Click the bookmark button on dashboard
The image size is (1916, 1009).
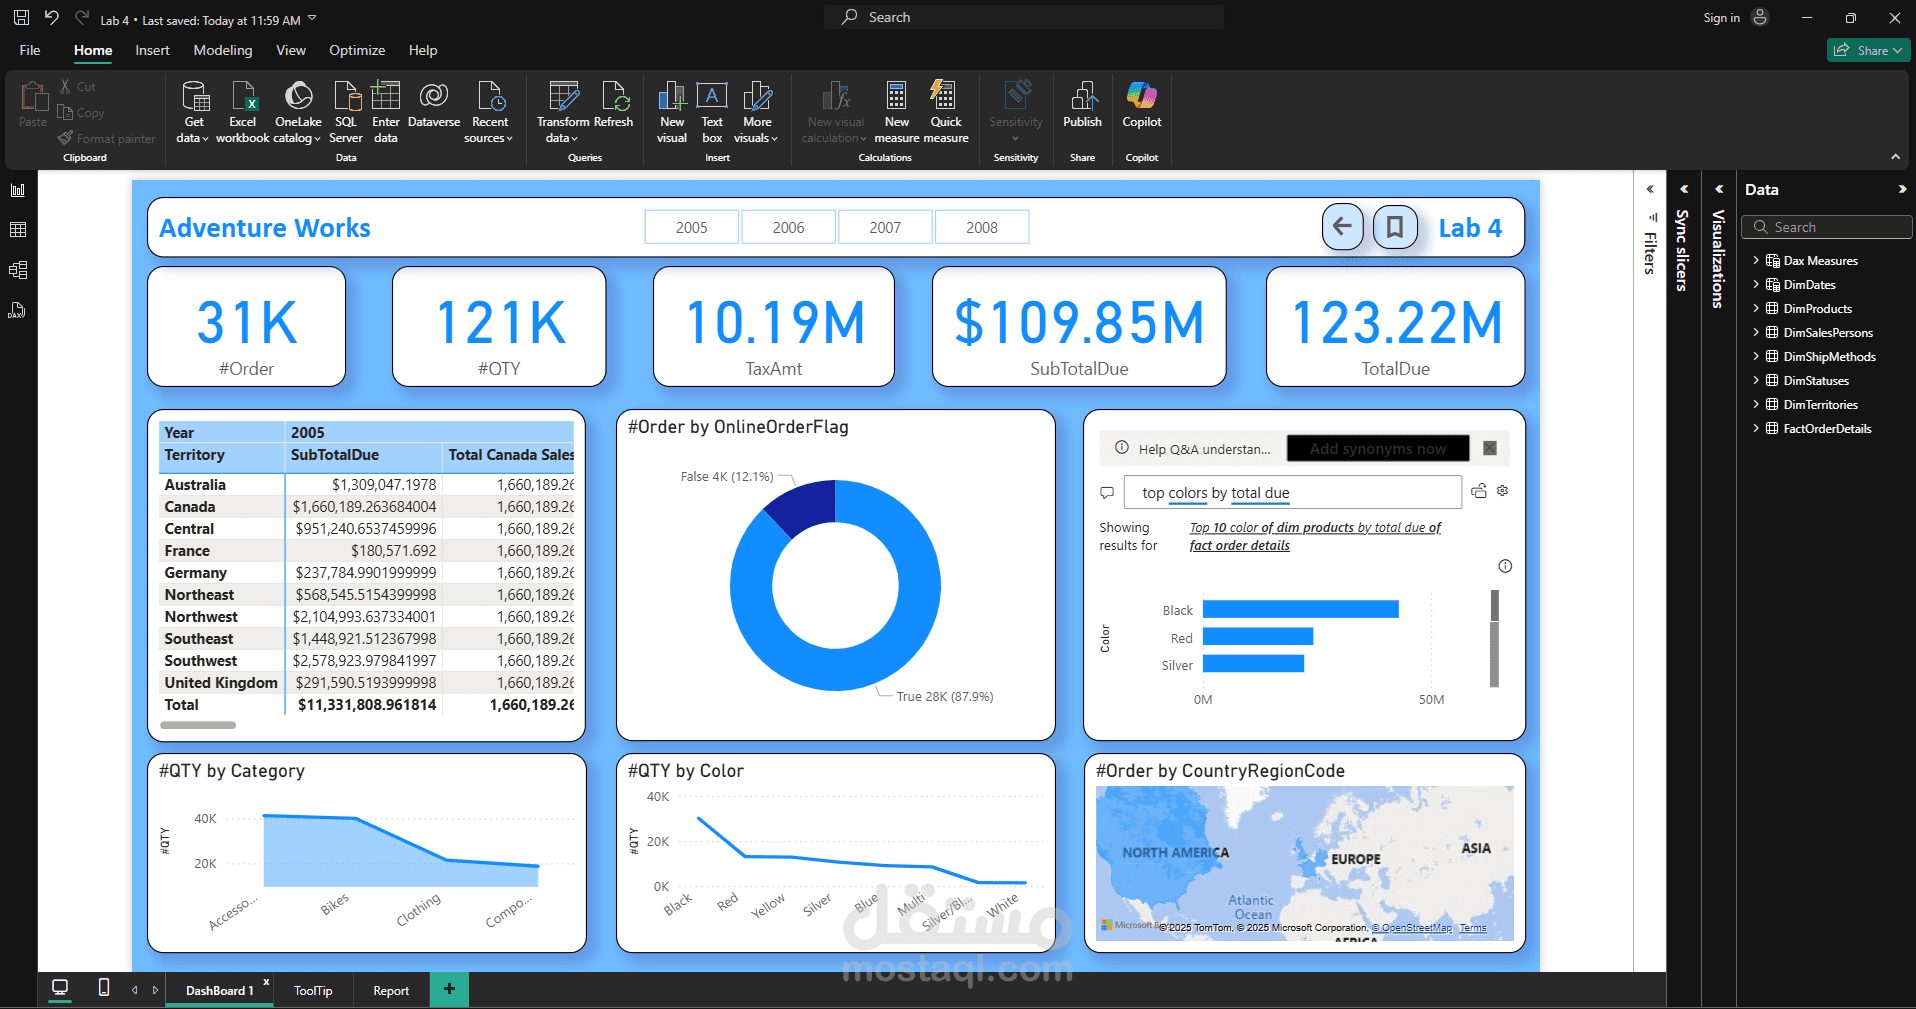pyautogui.click(x=1395, y=227)
